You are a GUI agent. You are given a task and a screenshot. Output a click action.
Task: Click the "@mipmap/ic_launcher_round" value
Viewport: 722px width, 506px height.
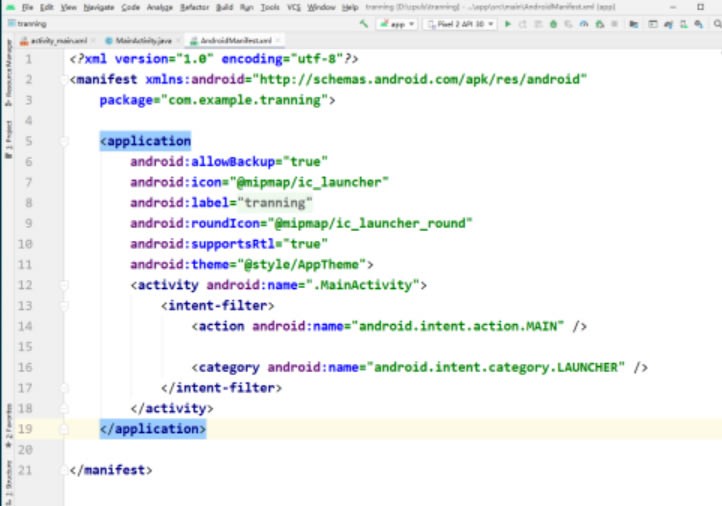pos(370,224)
